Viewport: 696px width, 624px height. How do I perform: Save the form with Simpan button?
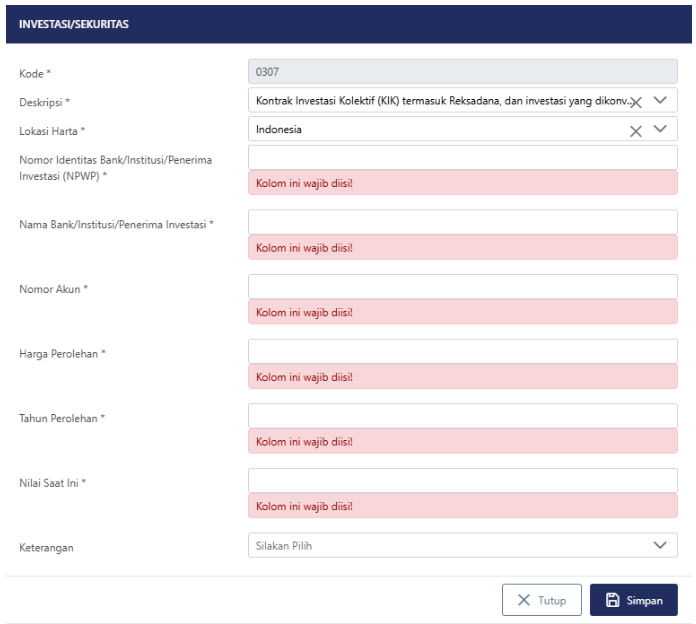633,601
